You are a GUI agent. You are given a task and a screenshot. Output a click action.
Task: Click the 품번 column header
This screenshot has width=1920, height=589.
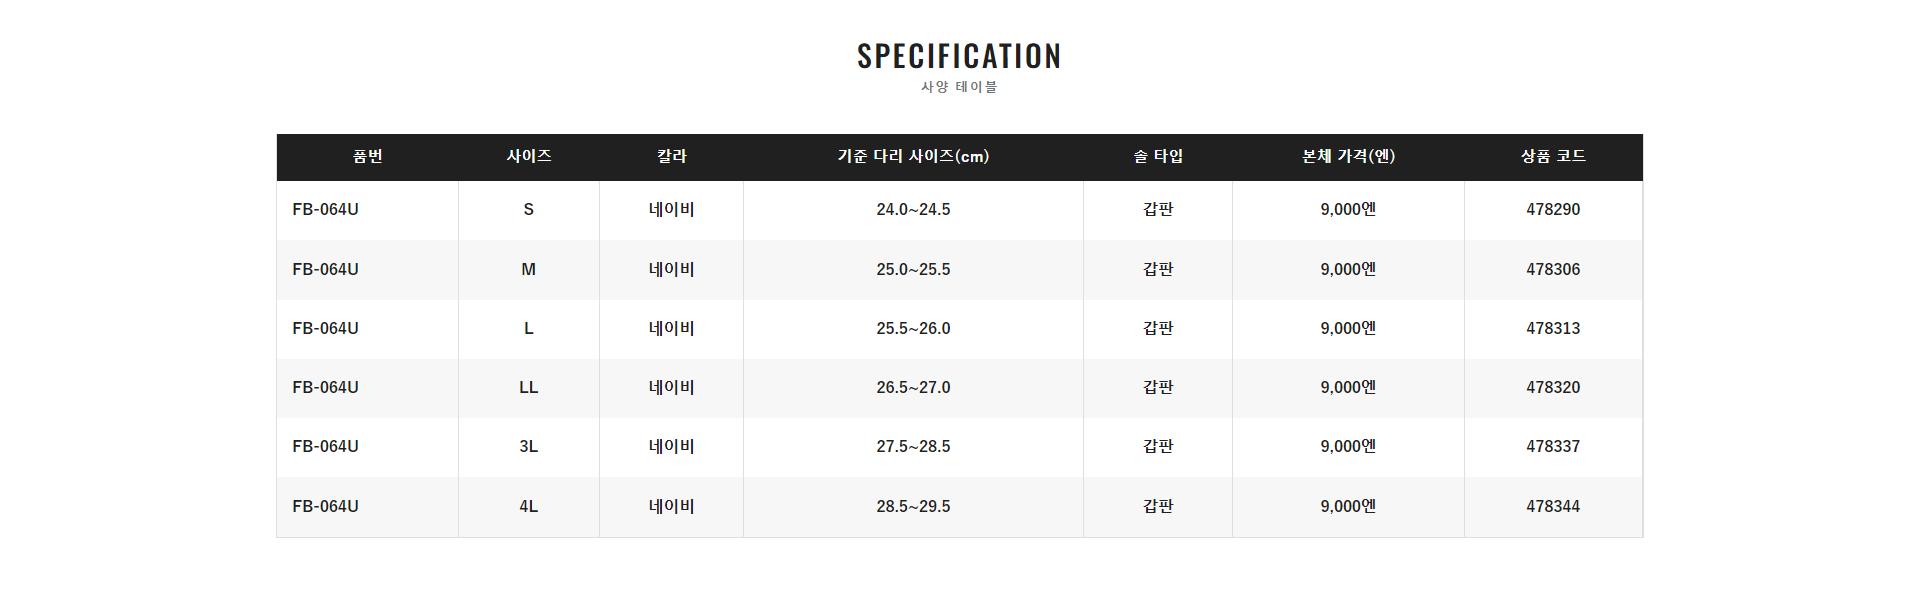(x=367, y=156)
